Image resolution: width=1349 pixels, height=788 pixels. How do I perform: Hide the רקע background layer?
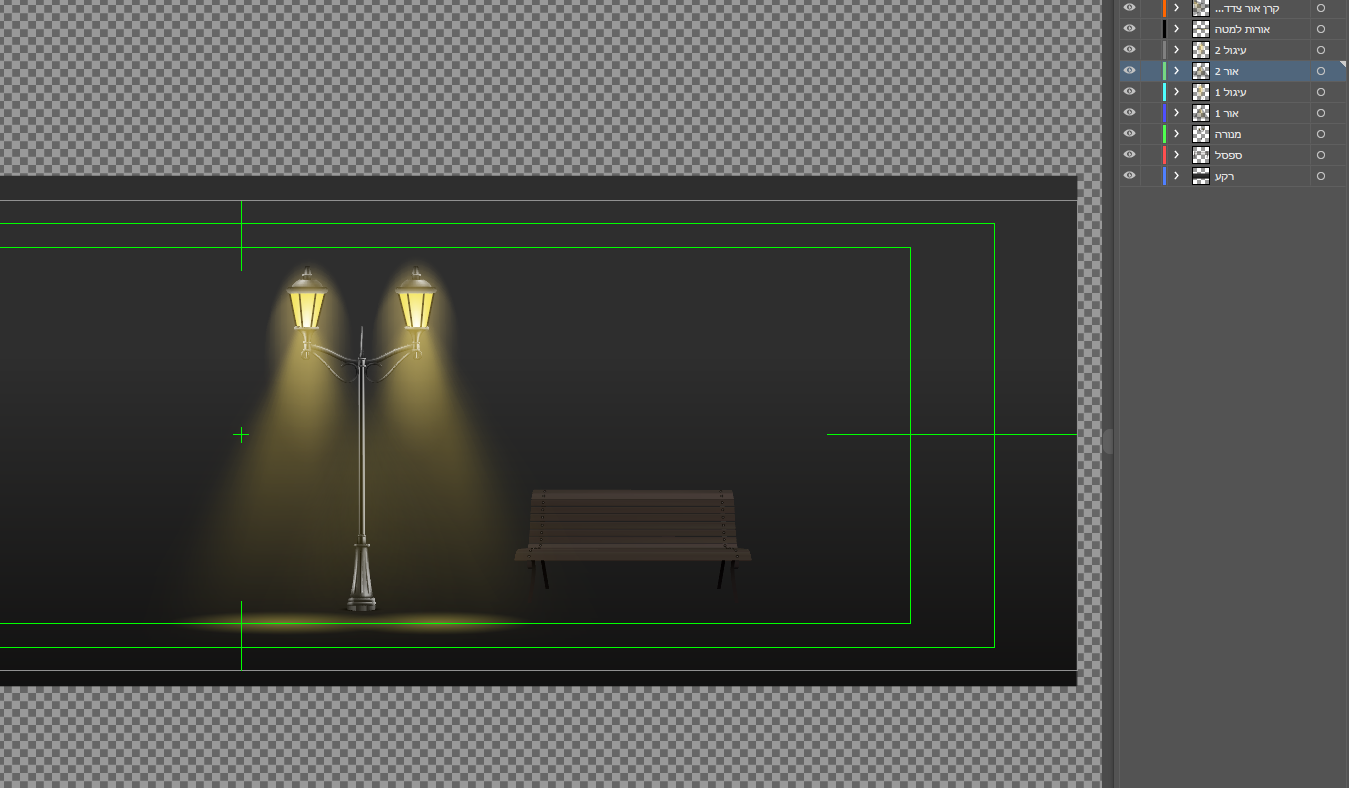point(1129,176)
